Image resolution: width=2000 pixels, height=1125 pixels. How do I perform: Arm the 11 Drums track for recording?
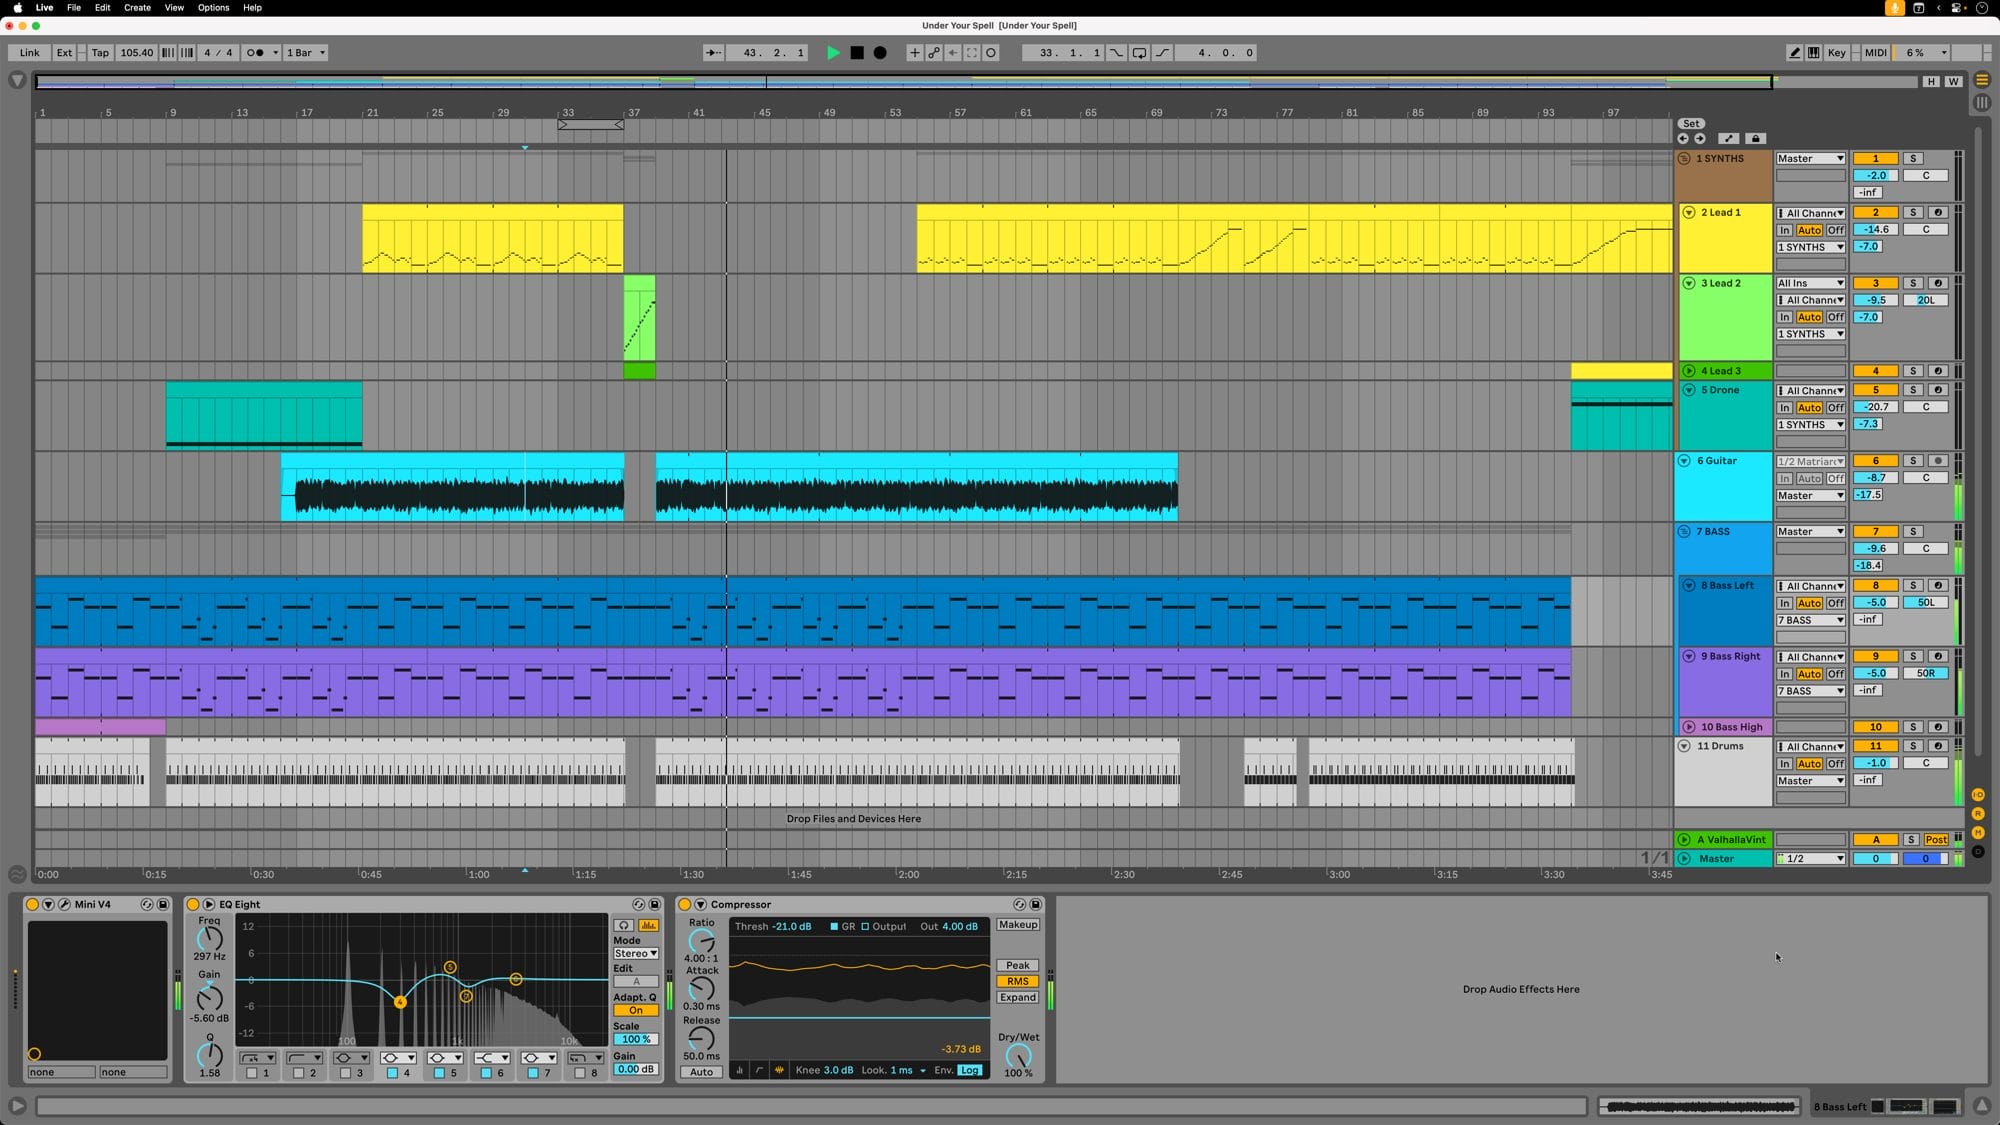(x=1937, y=746)
